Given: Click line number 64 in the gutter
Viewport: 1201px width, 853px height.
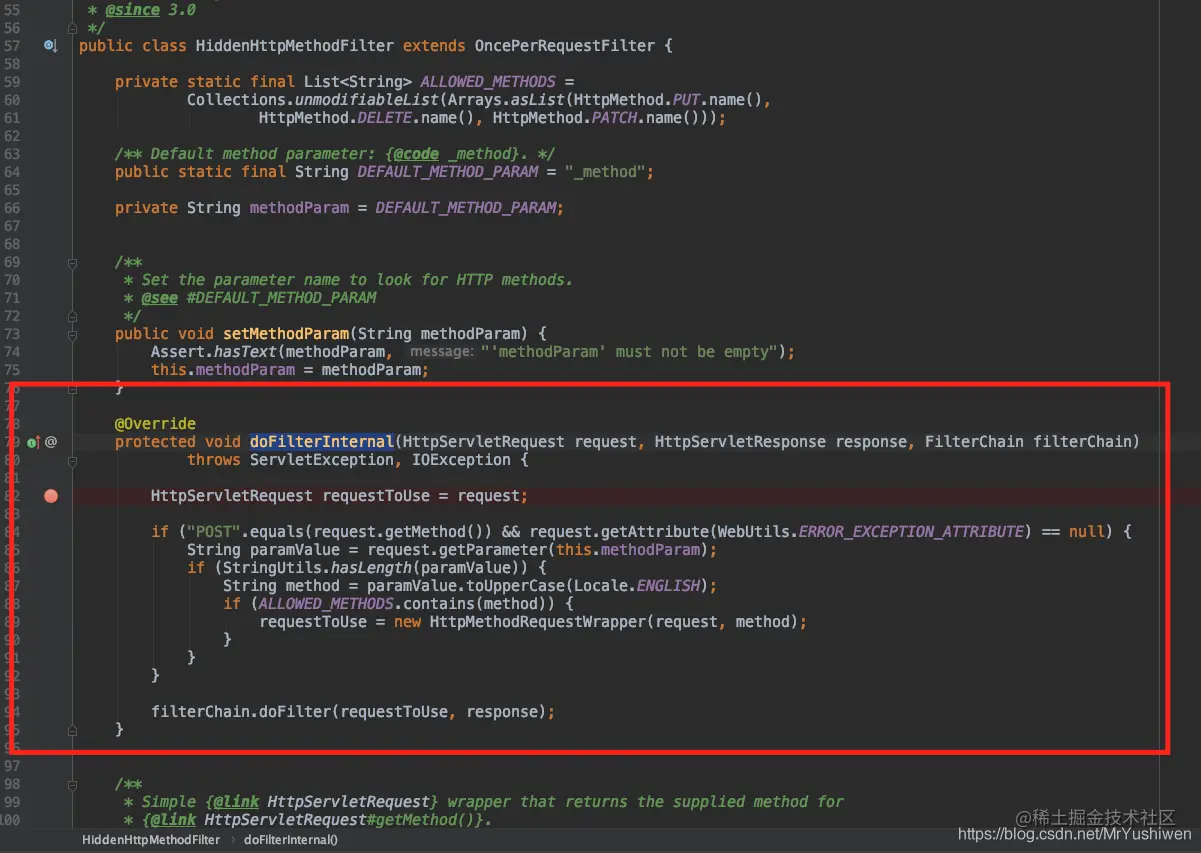Looking at the screenshot, I should click(x=12, y=172).
